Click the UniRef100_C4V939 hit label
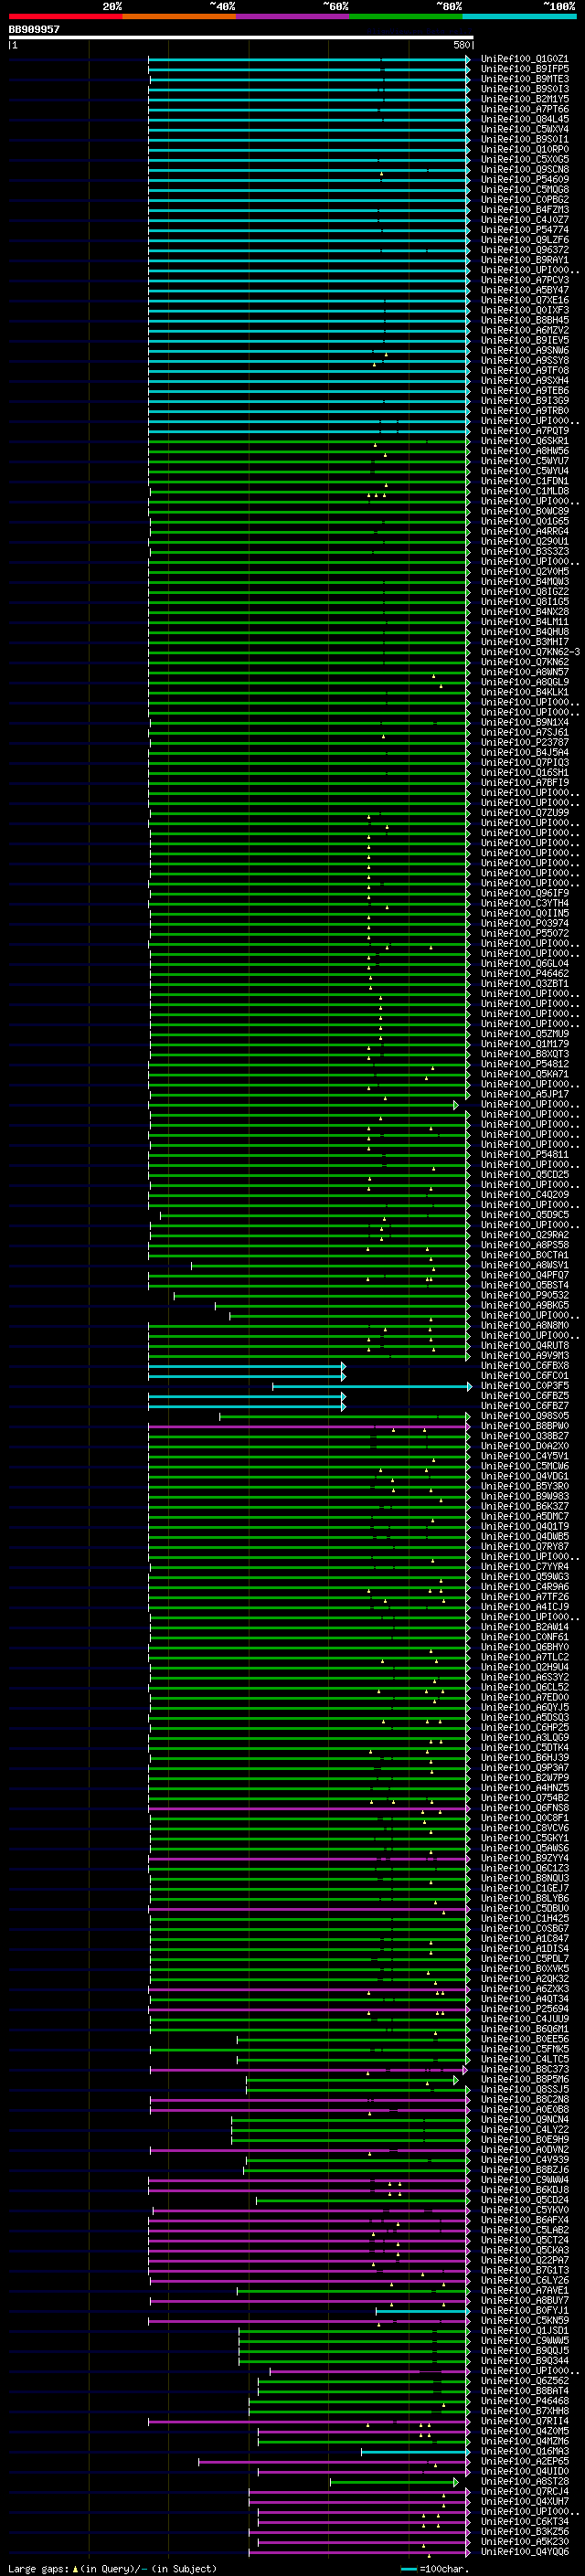This screenshot has height=2576, width=585. [x=525, y=2159]
